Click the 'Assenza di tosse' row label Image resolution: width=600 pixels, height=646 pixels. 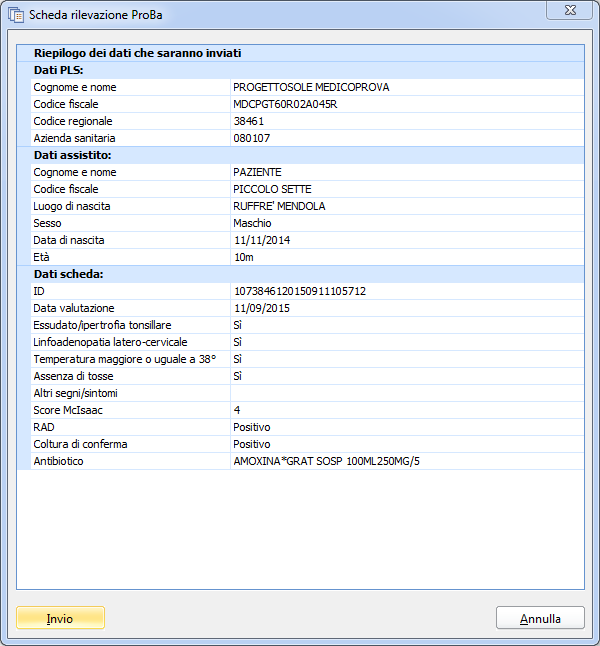click(x=73, y=376)
